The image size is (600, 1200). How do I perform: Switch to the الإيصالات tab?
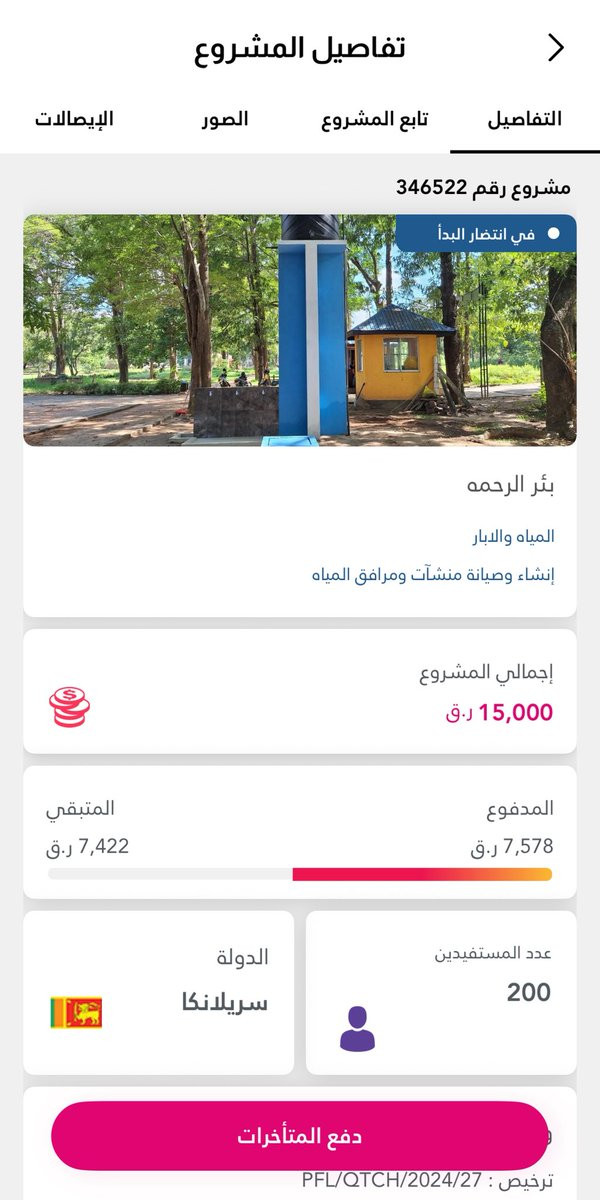pos(74,119)
